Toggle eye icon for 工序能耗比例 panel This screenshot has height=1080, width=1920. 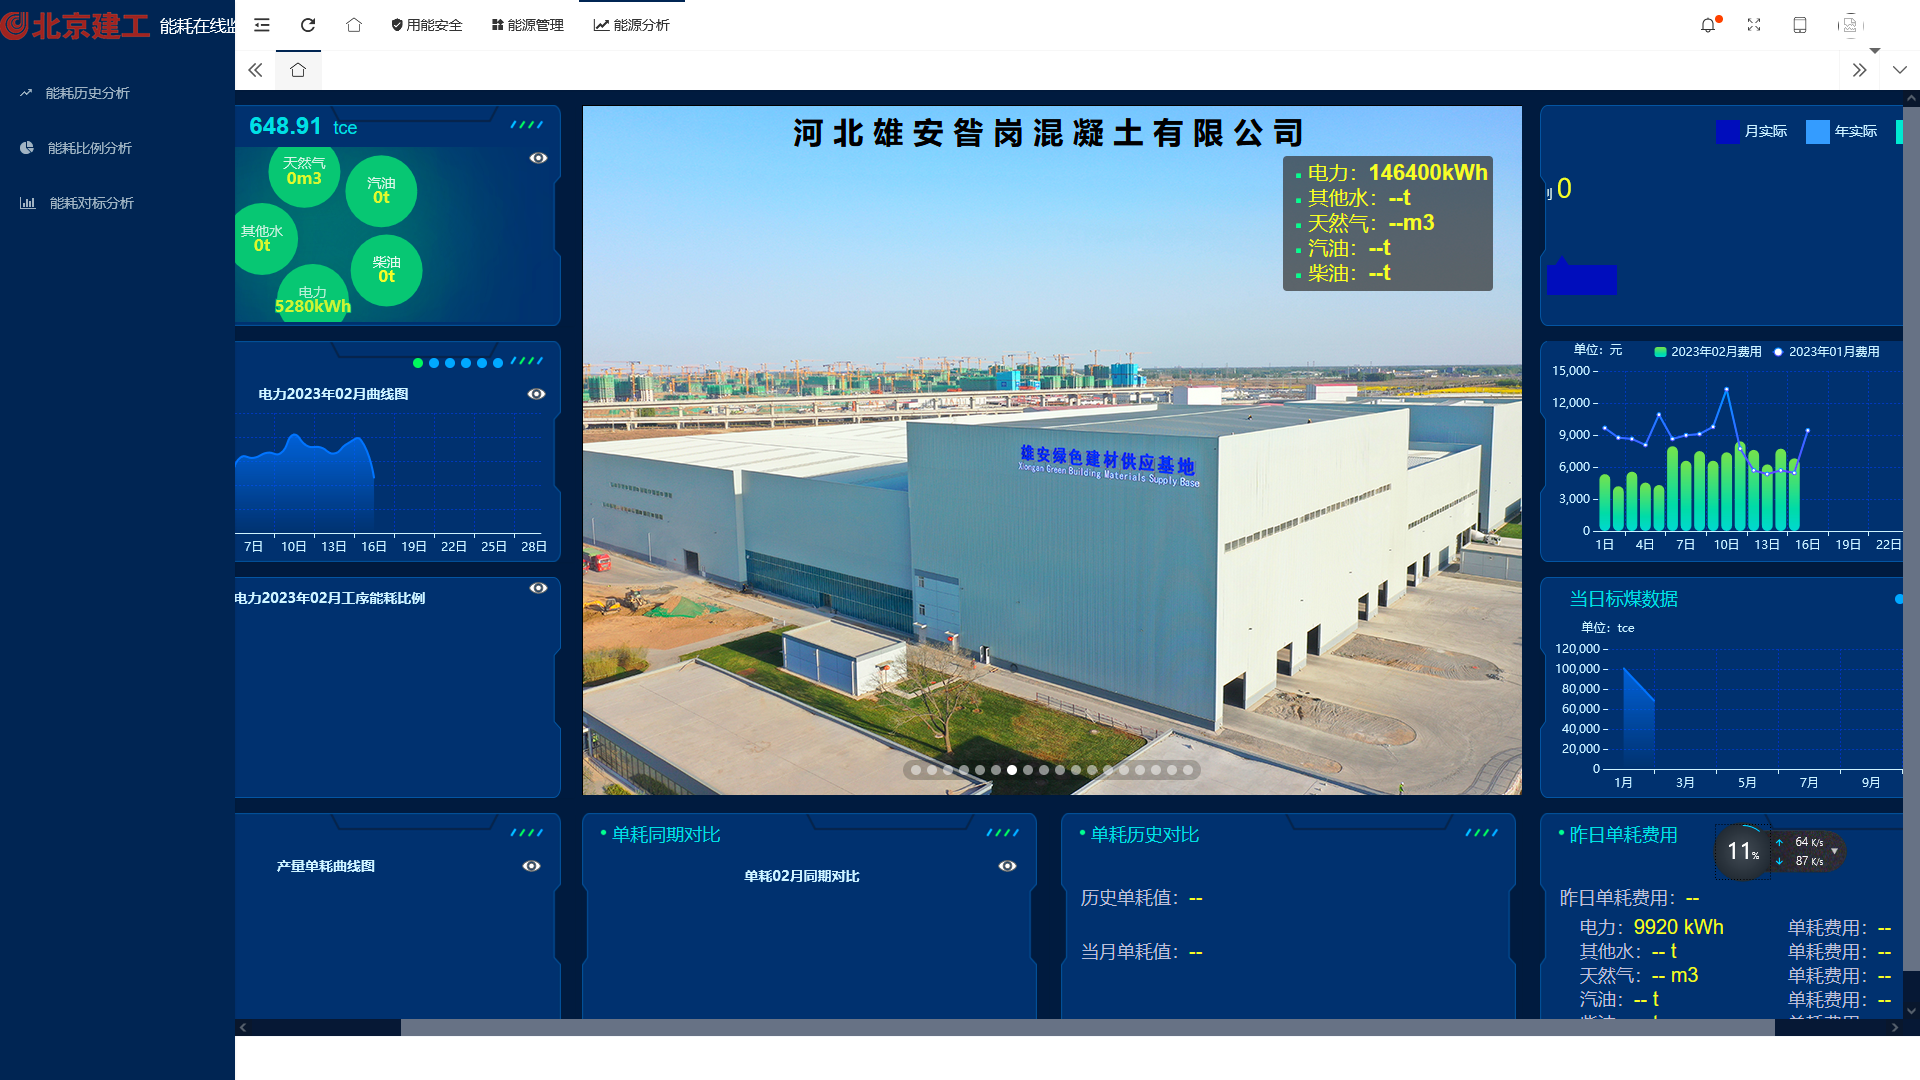coord(538,588)
